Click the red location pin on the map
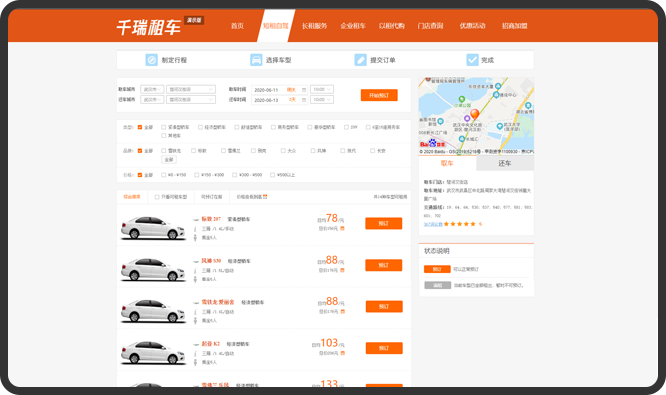 tap(475, 114)
